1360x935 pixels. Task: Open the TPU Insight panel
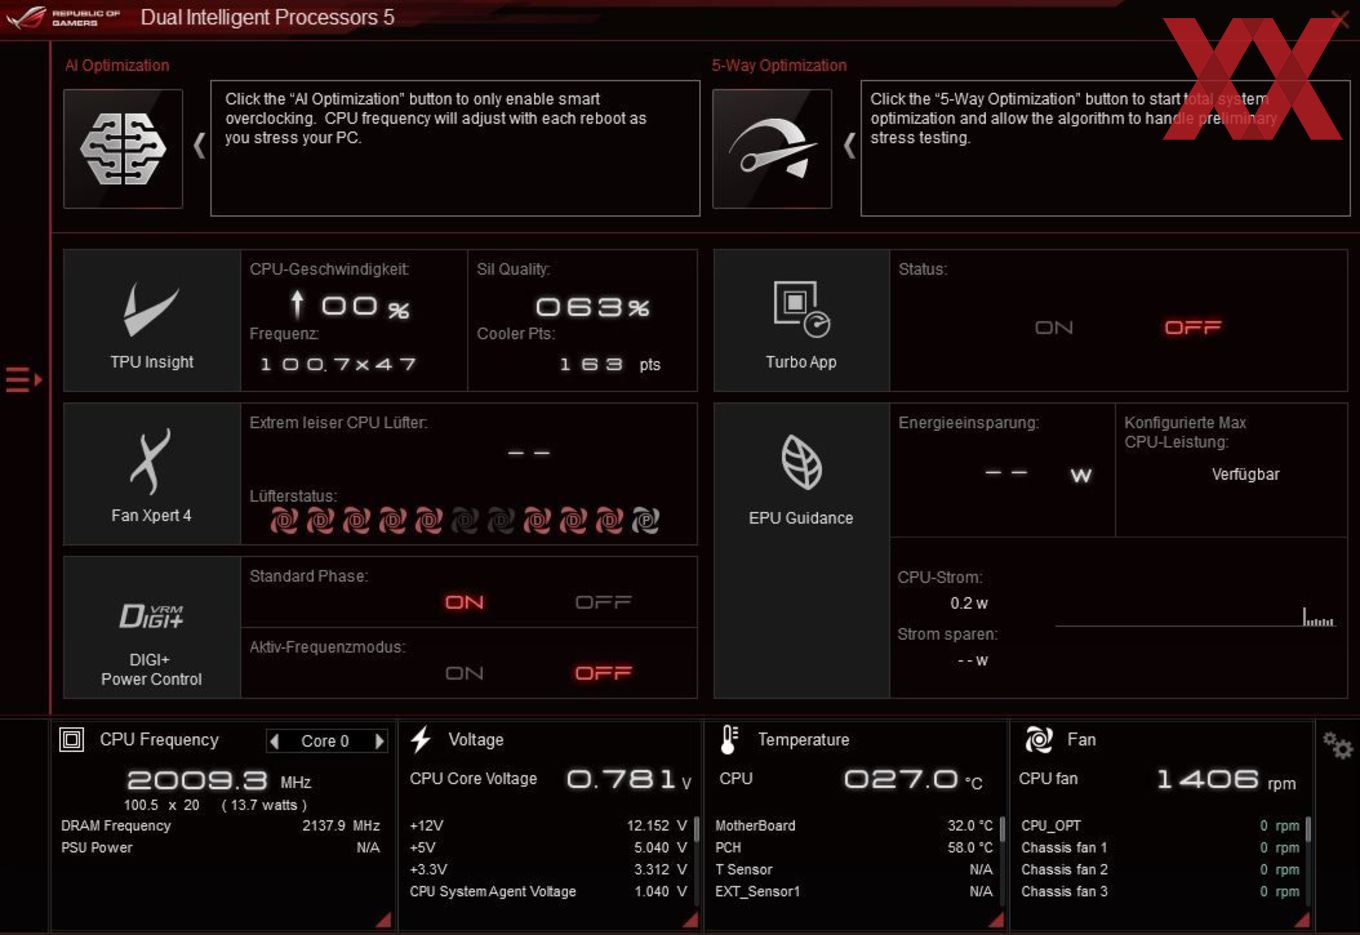tap(152, 321)
